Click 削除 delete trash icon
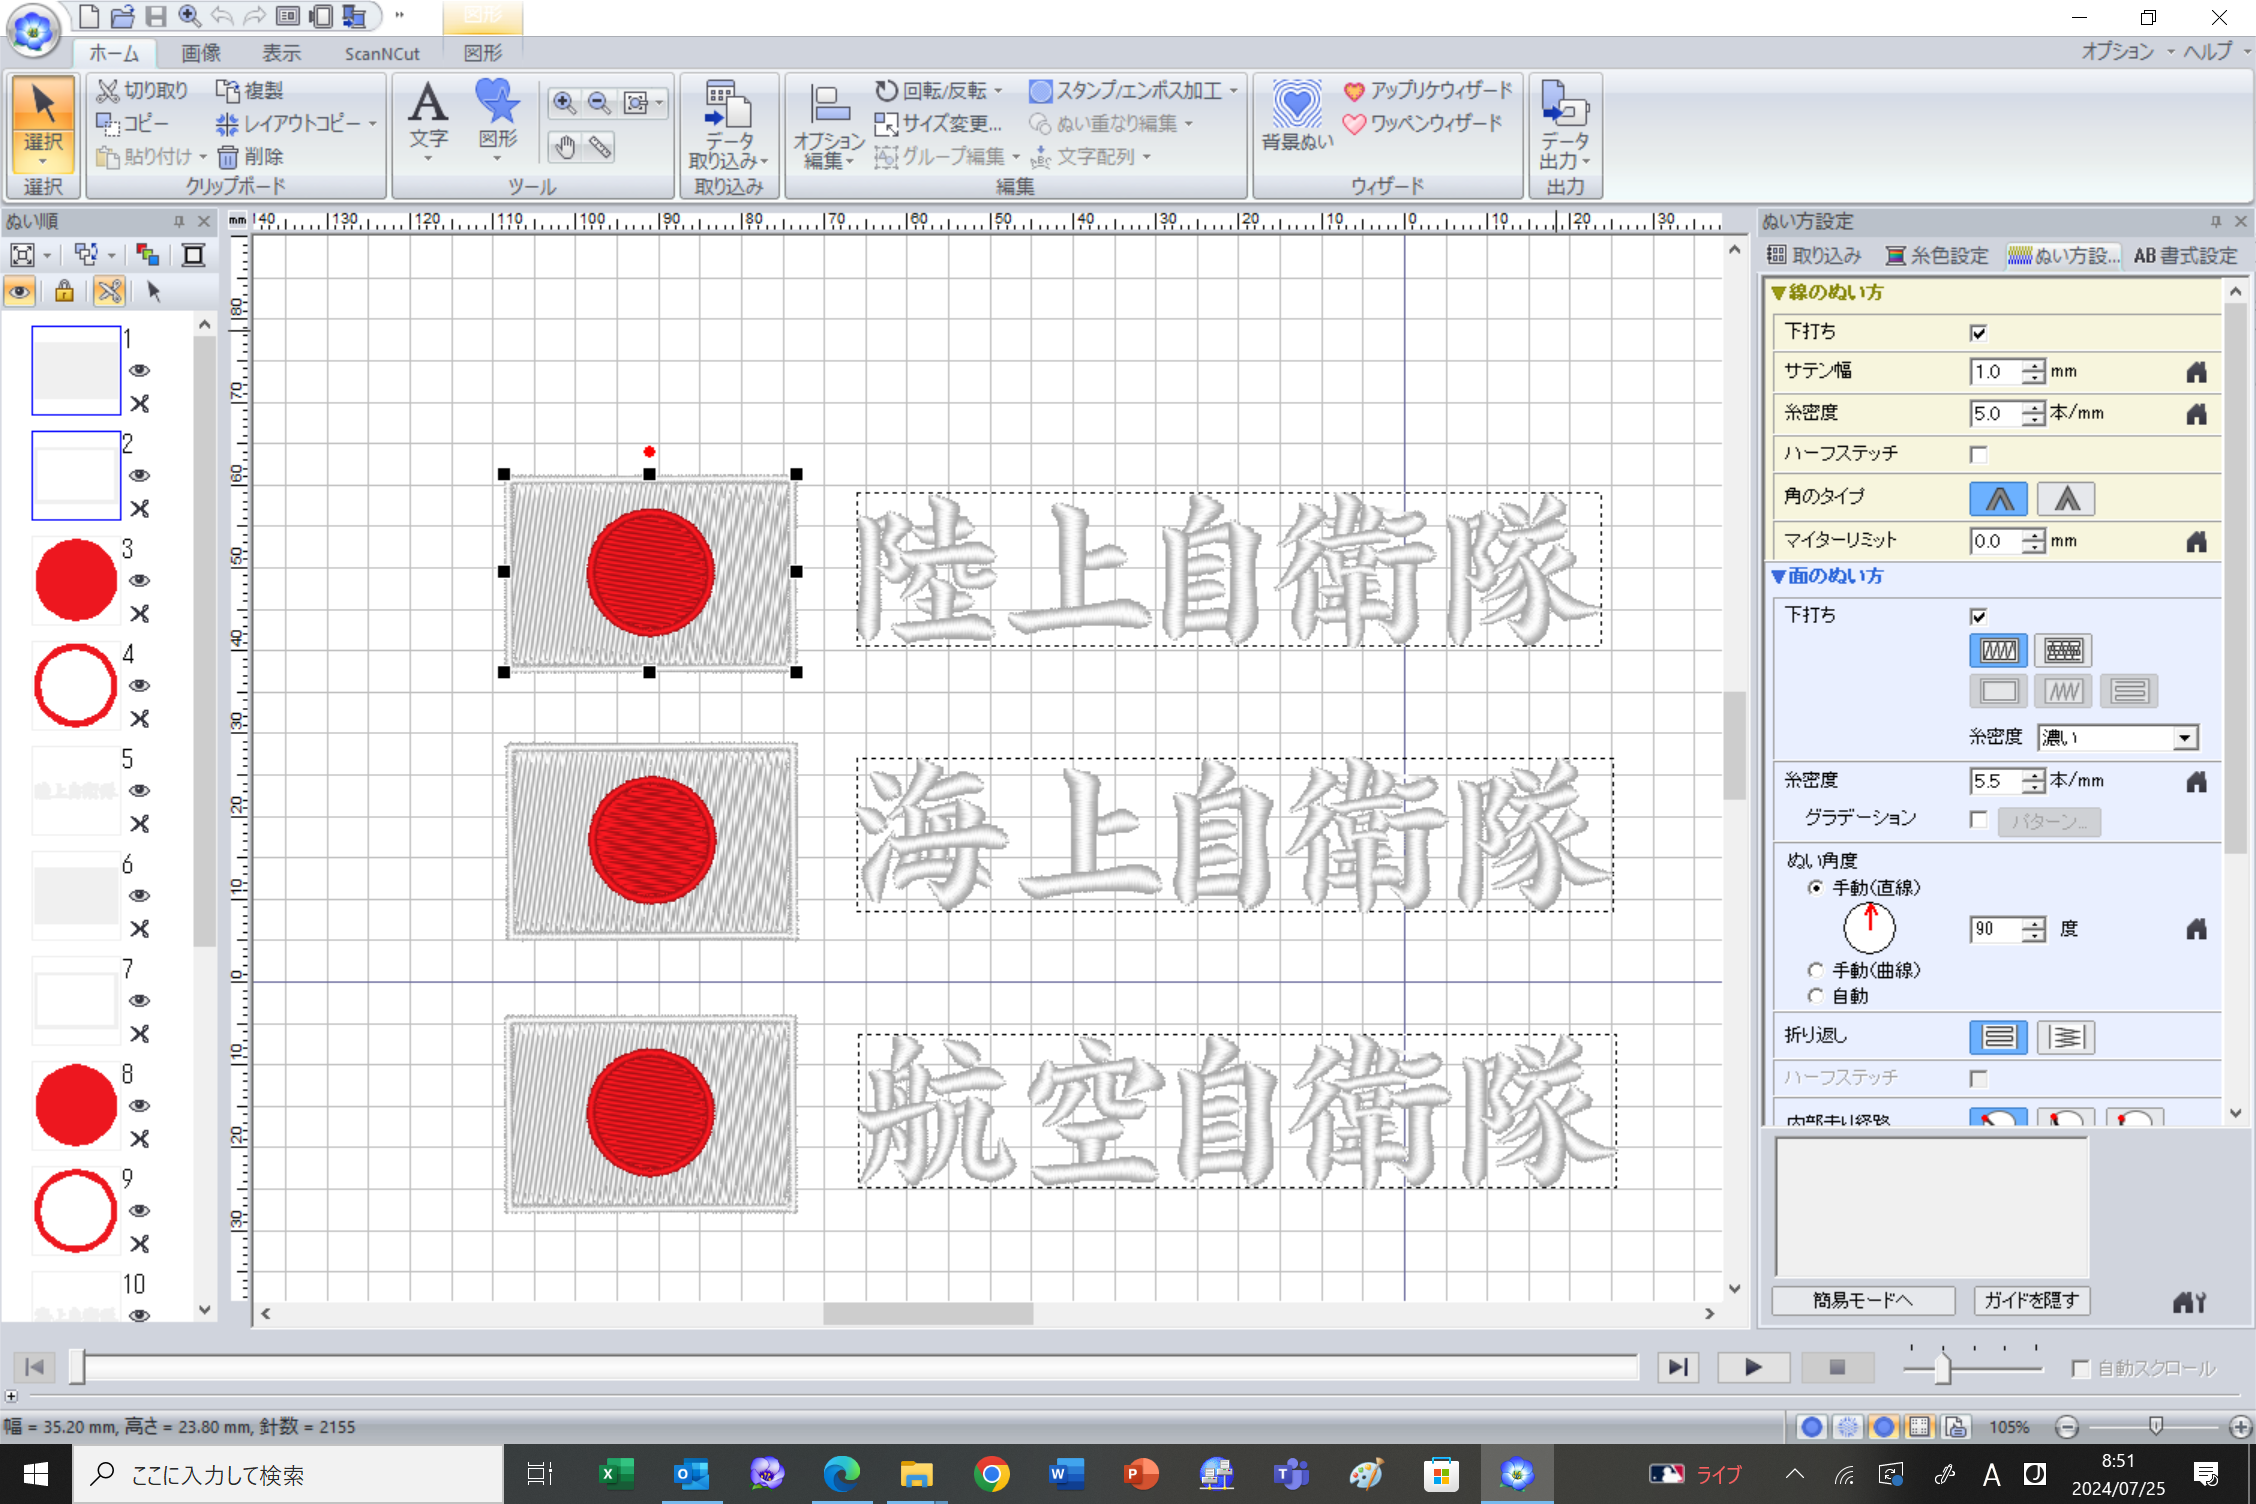2256x1504 pixels. (x=250, y=156)
